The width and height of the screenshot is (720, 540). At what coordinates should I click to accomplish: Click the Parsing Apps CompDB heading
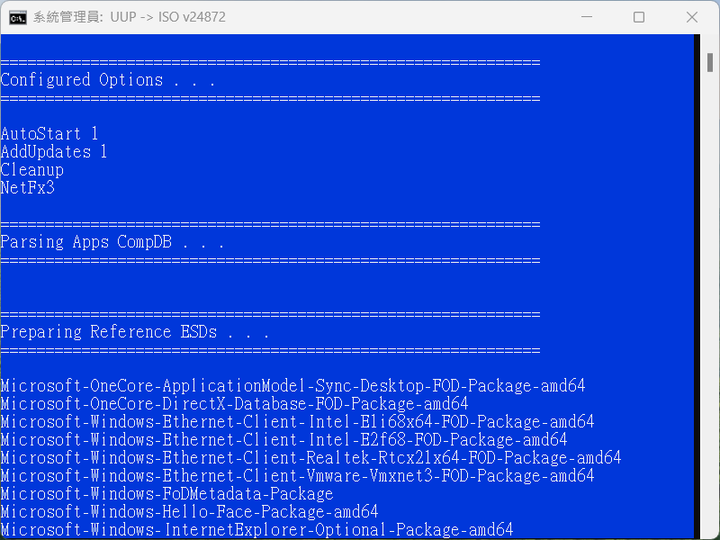[x=112, y=242]
